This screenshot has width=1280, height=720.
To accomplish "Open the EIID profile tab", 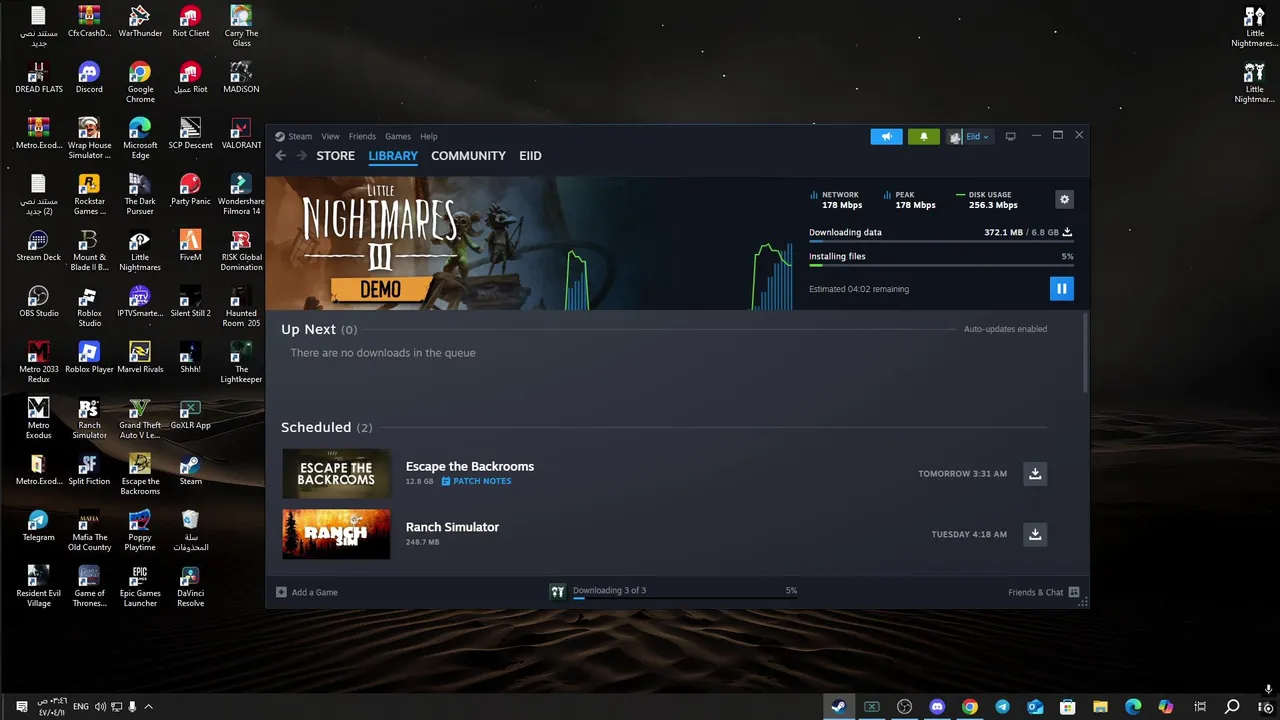I will tap(530, 156).
